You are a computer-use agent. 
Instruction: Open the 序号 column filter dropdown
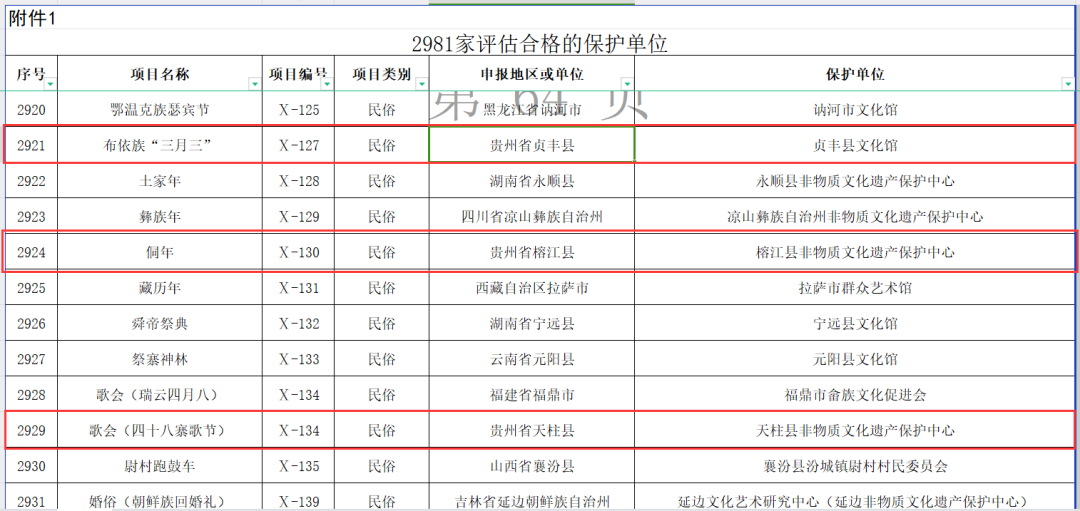tap(50, 84)
